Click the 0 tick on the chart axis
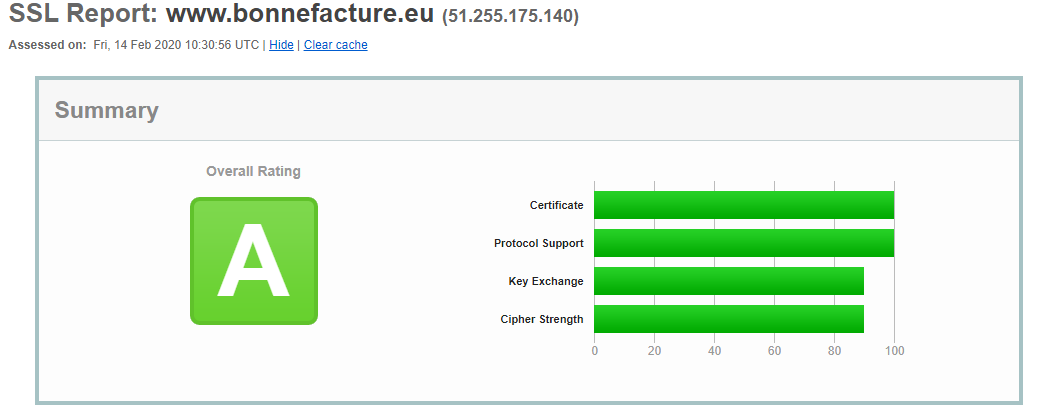Screen dimensions: 1056x414 (x=595, y=351)
